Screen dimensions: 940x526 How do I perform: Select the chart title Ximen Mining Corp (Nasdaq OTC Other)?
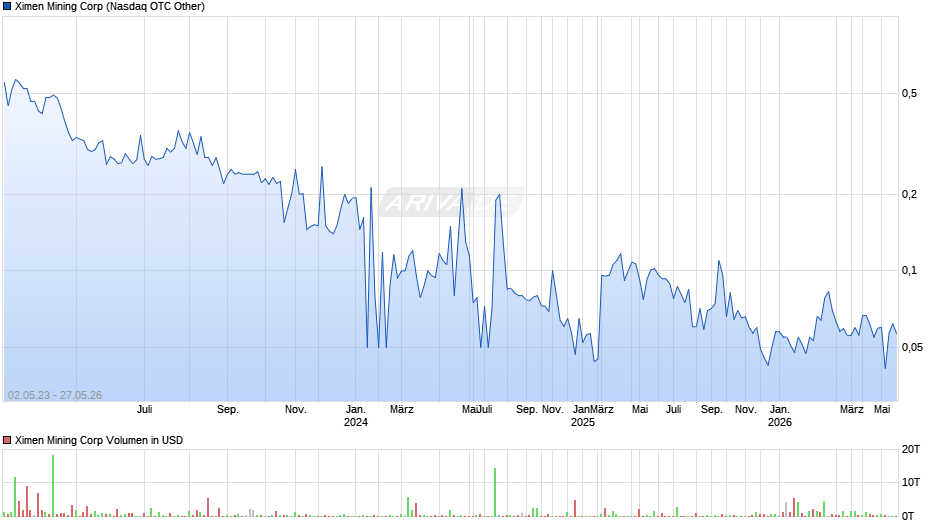[110, 7]
